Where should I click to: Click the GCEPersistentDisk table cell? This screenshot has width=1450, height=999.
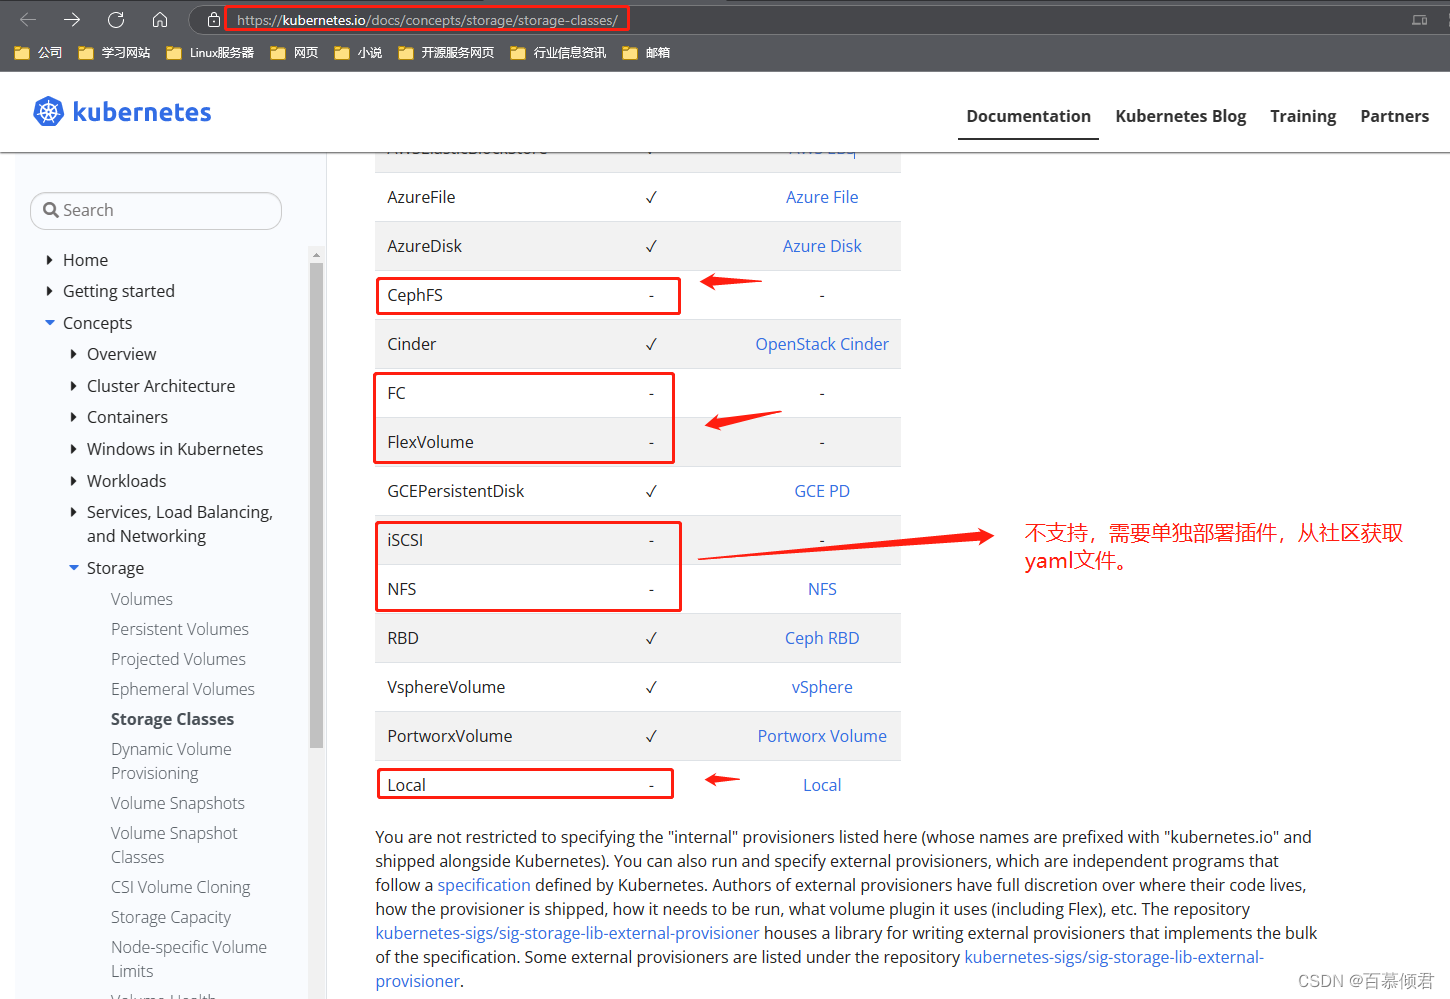click(456, 491)
